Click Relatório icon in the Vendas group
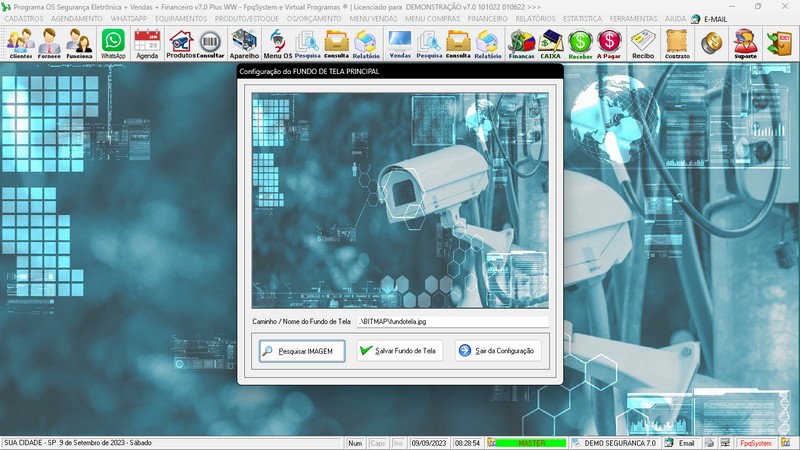 coord(488,43)
